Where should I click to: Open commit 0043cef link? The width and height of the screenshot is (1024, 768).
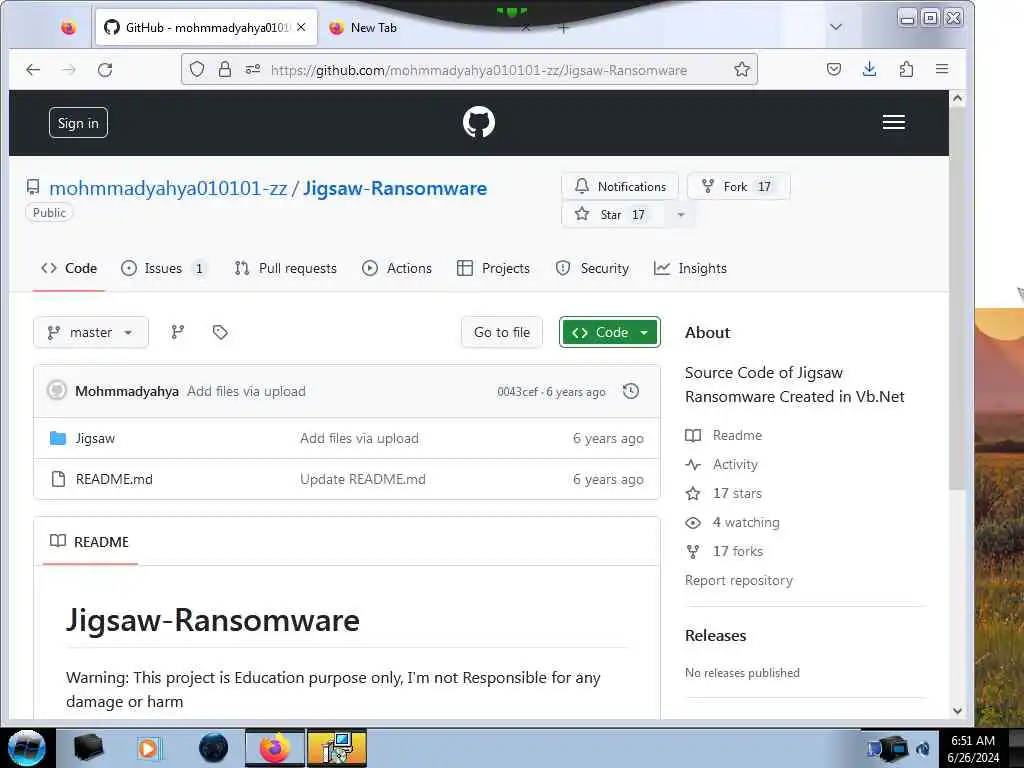coord(517,392)
